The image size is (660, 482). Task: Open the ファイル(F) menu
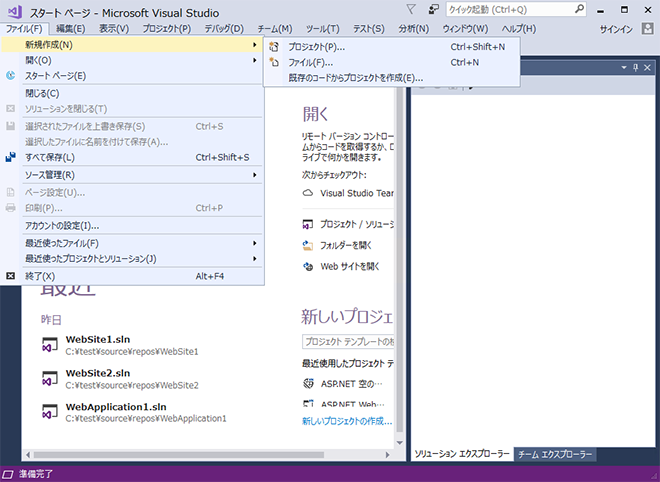pos(24,29)
